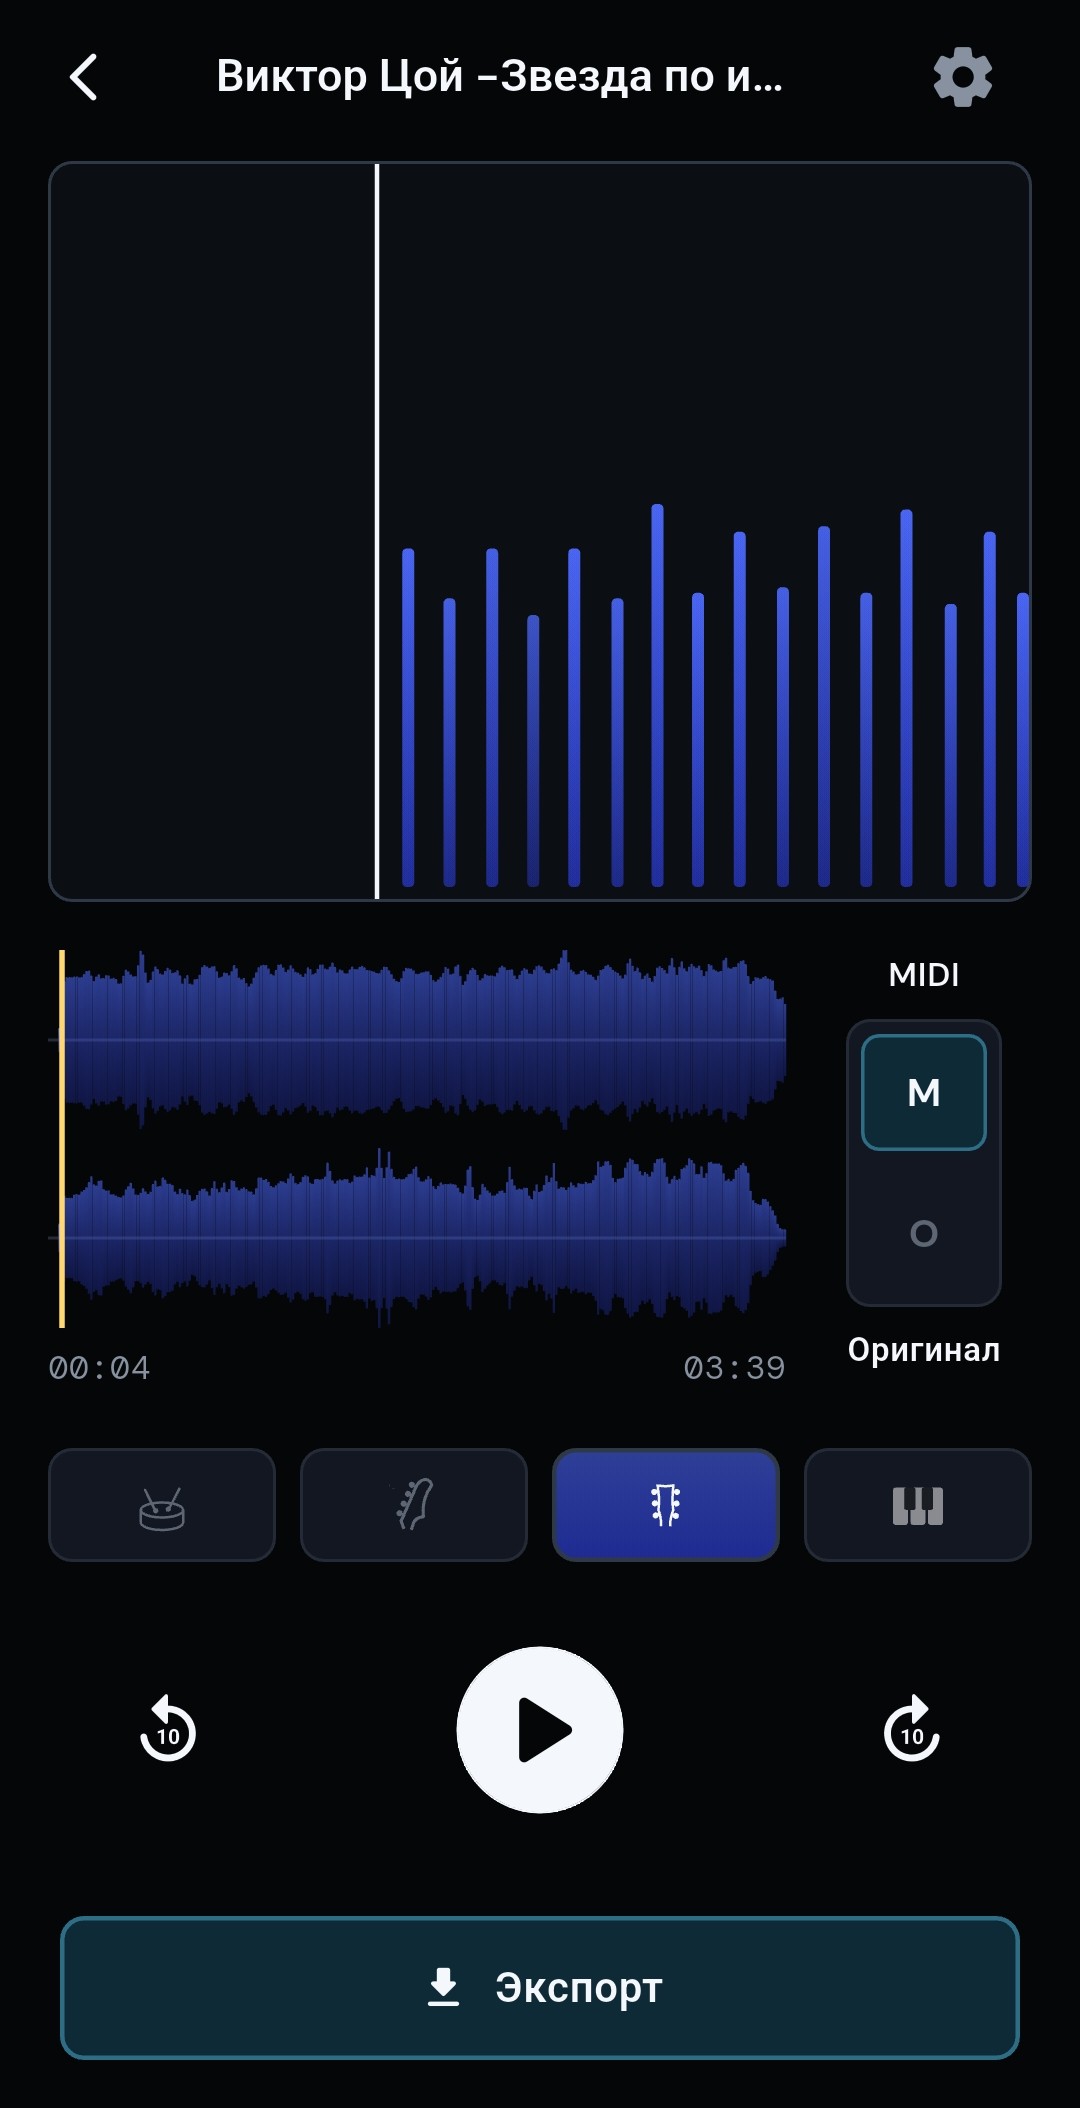Click the Оригинал label
This screenshot has height=2108, width=1080.
pyautogui.click(x=924, y=1350)
